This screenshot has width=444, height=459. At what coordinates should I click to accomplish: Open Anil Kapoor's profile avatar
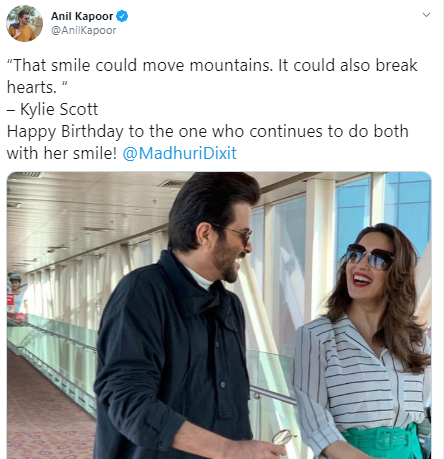(24, 23)
